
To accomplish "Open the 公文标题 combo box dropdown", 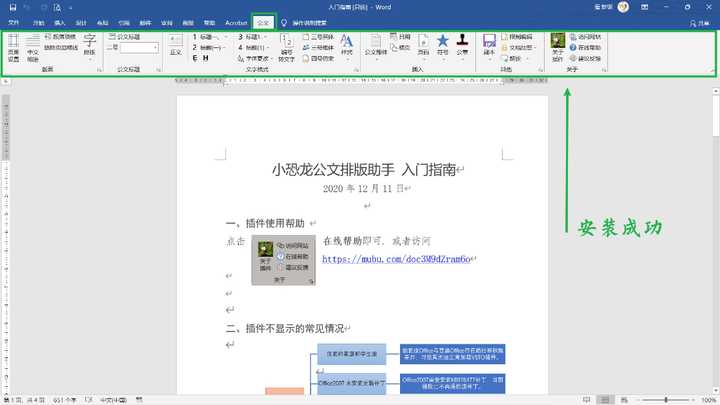I will [x=155, y=48].
